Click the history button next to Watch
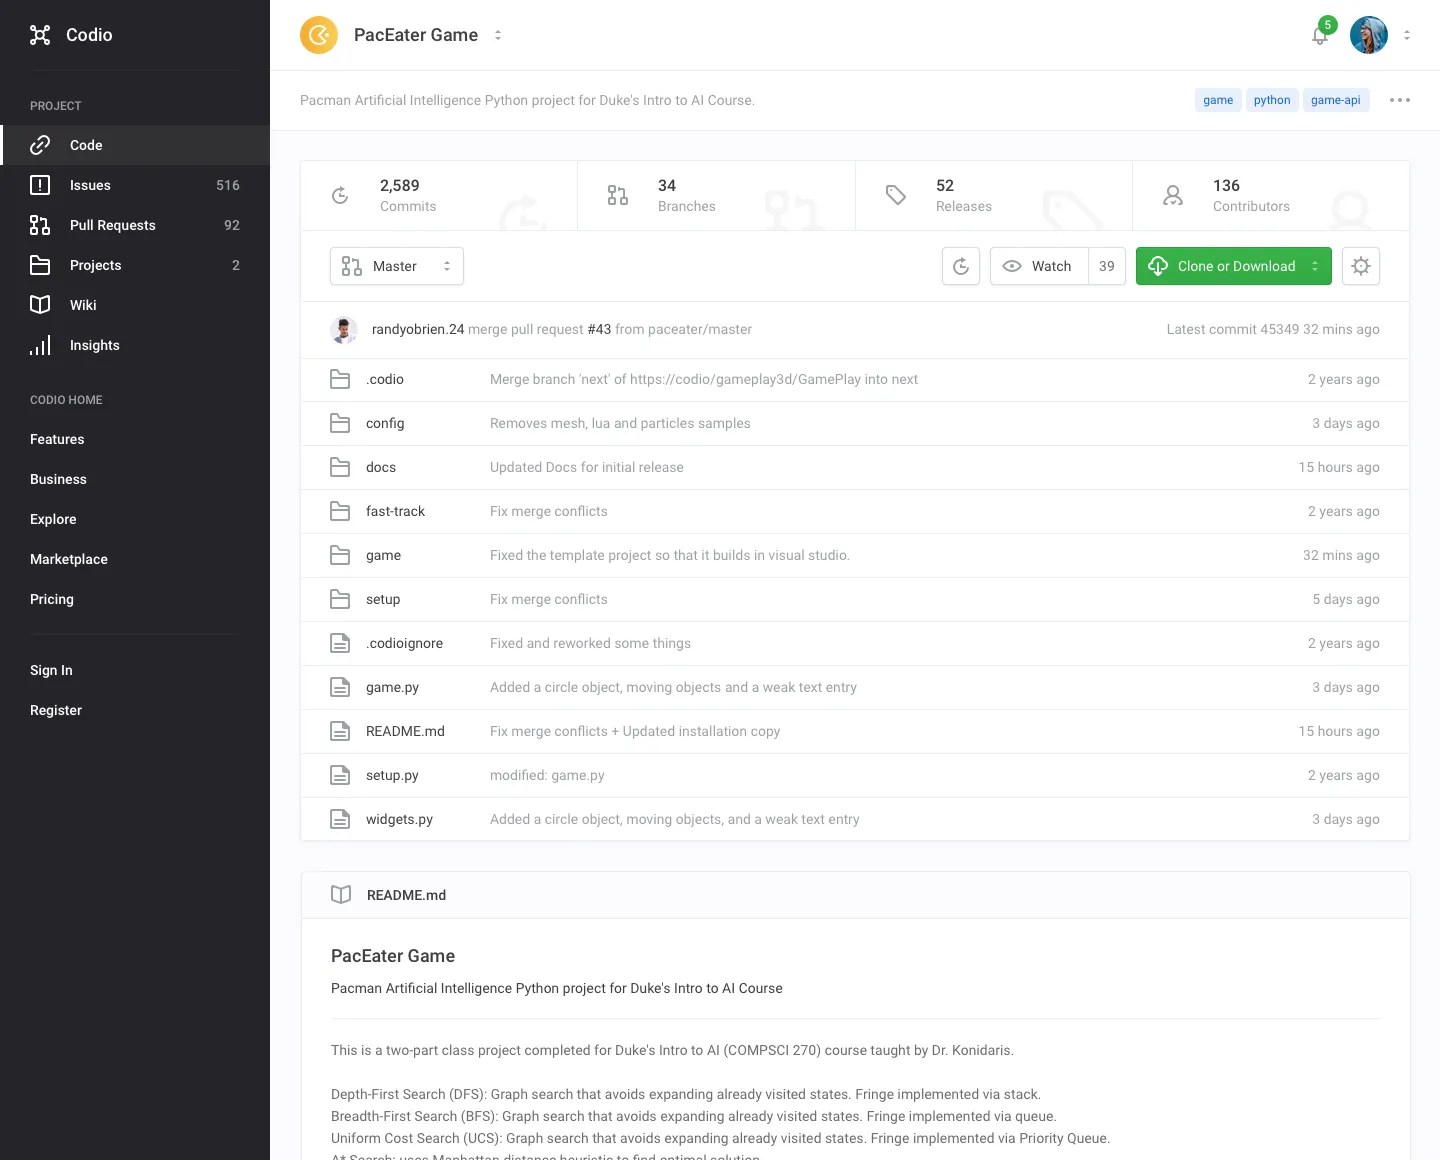This screenshot has height=1160, width=1440. coord(961,266)
